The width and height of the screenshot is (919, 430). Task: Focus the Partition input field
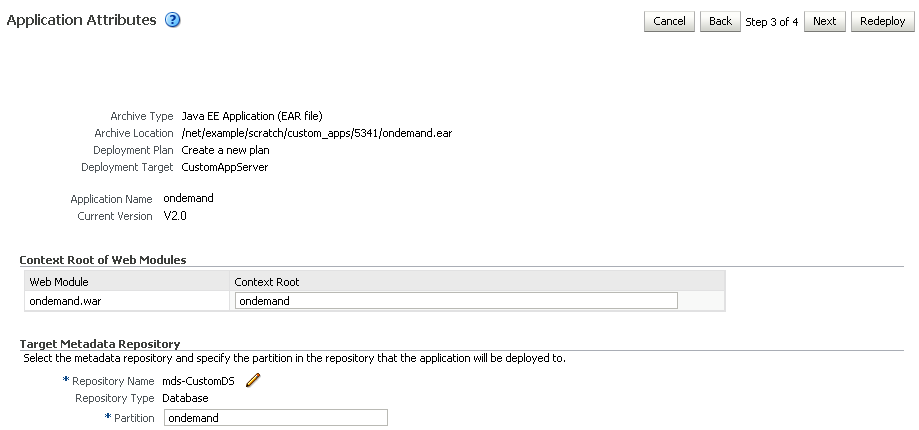(275, 418)
